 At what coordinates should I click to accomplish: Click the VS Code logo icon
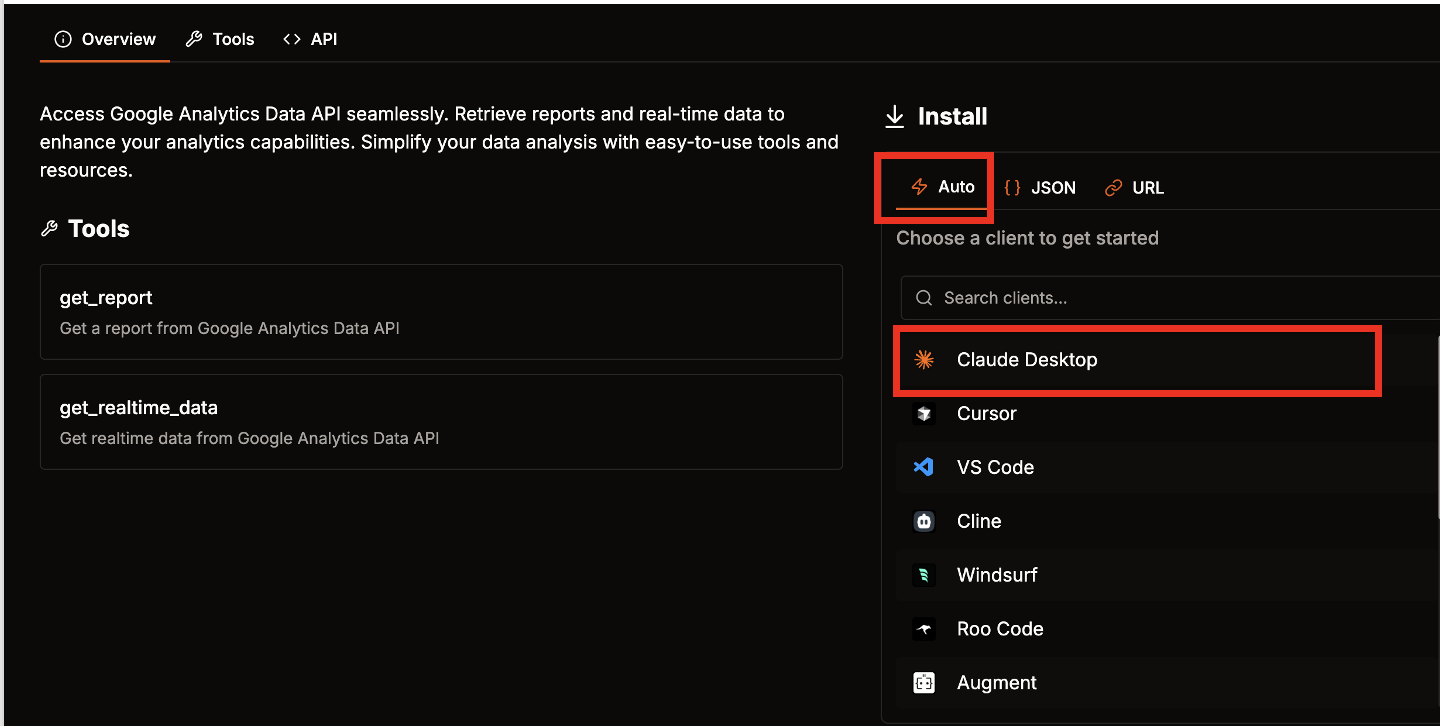(924, 467)
